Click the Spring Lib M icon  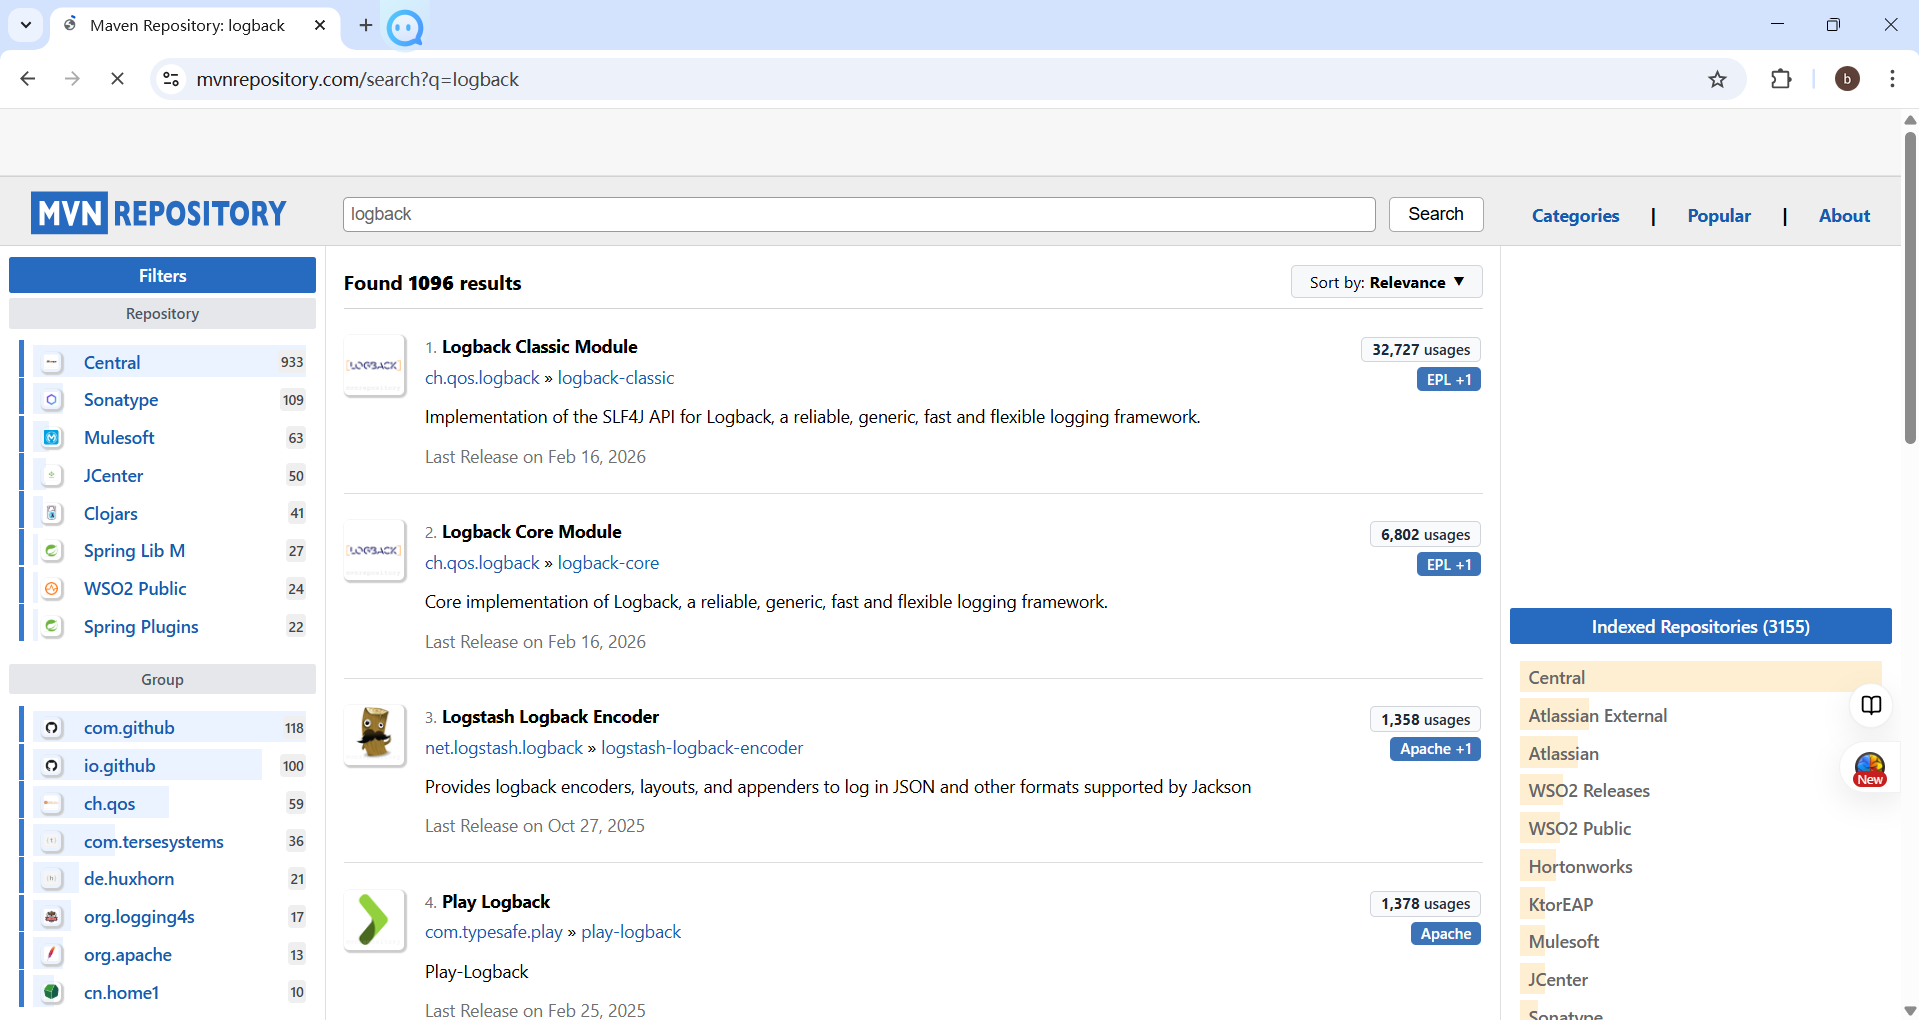pyautogui.click(x=52, y=551)
